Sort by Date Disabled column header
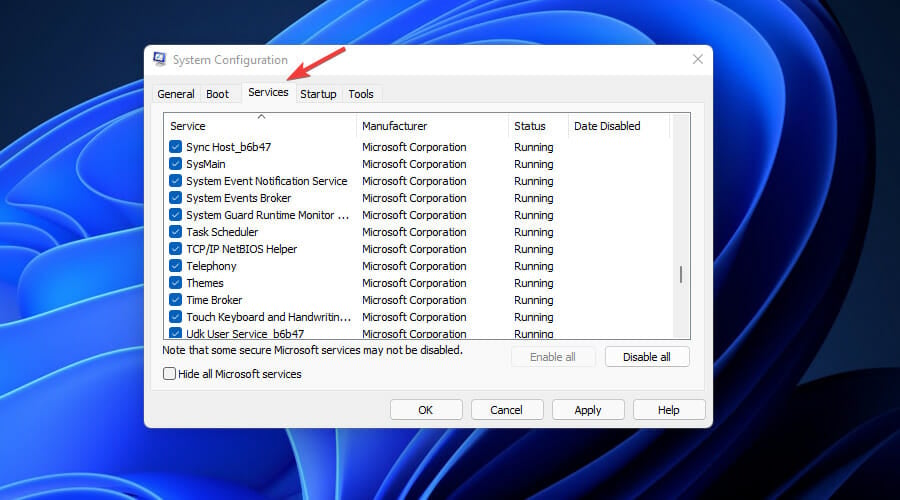900x500 pixels. click(619, 126)
